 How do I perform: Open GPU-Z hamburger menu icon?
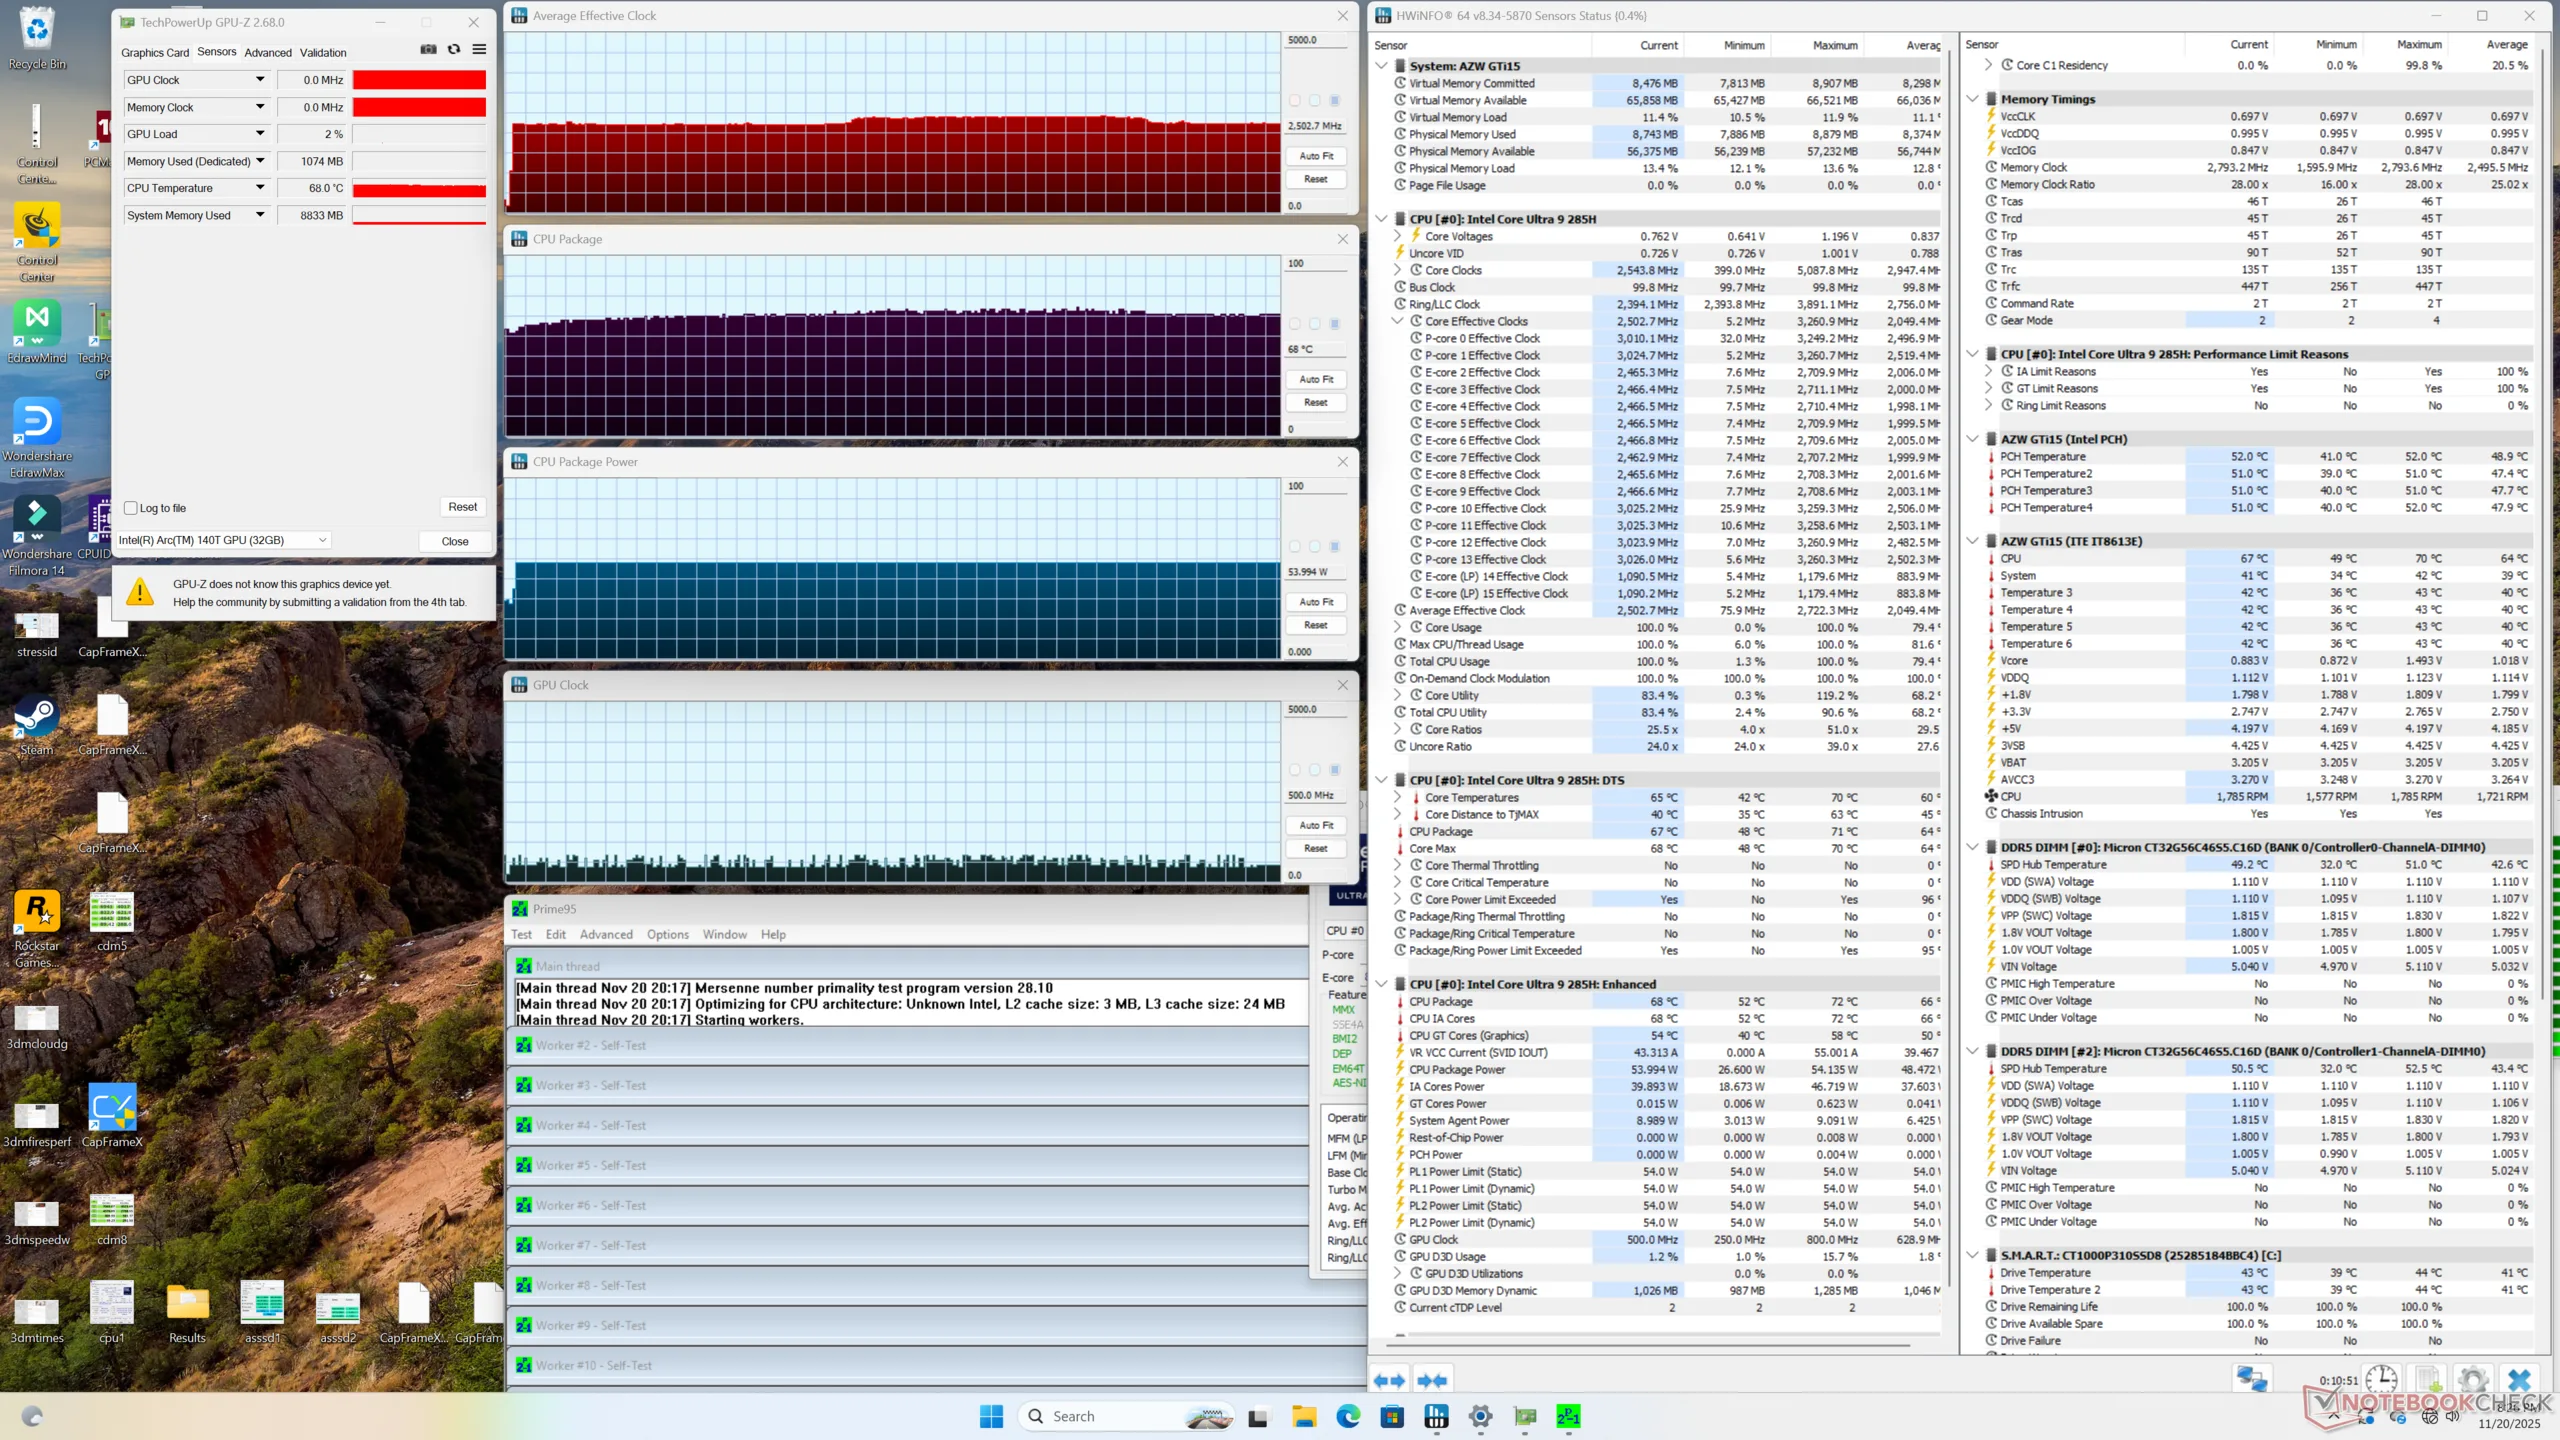click(480, 49)
